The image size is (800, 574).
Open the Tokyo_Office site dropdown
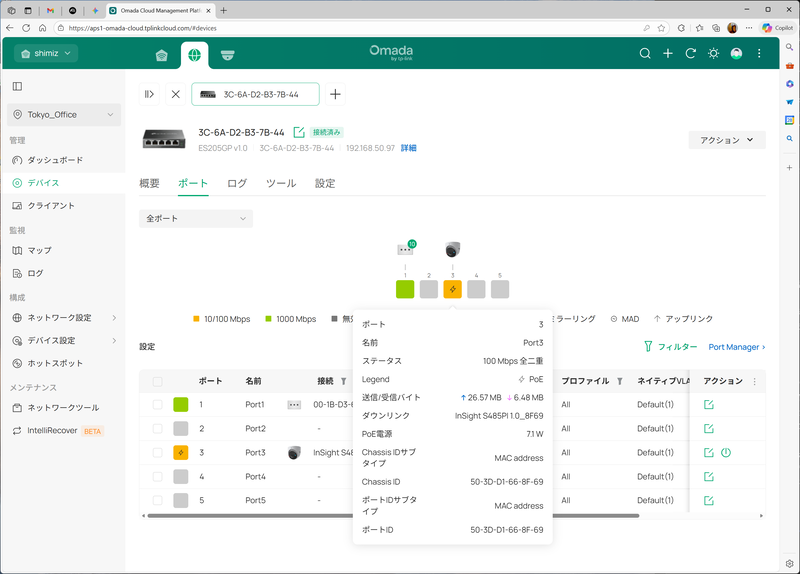(x=64, y=115)
